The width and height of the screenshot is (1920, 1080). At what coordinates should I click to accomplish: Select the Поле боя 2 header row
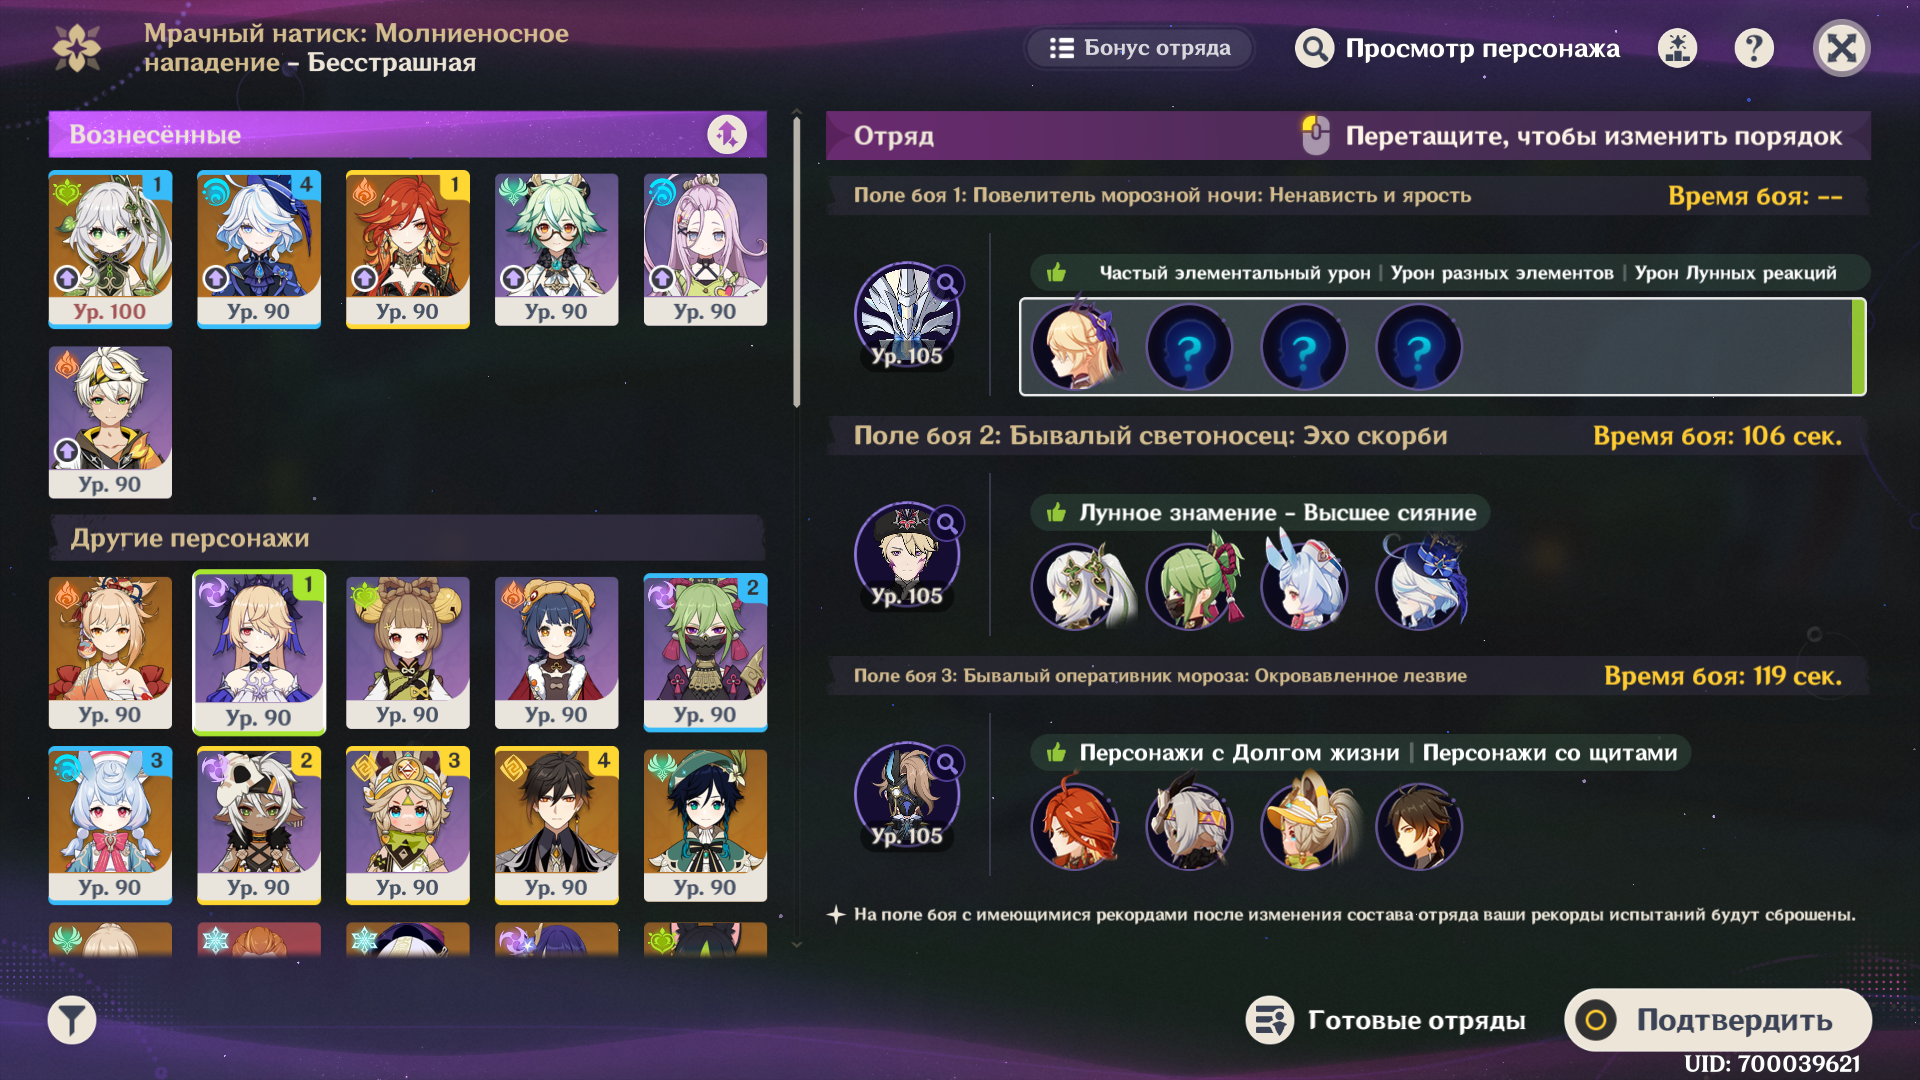(x=1348, y=436)
